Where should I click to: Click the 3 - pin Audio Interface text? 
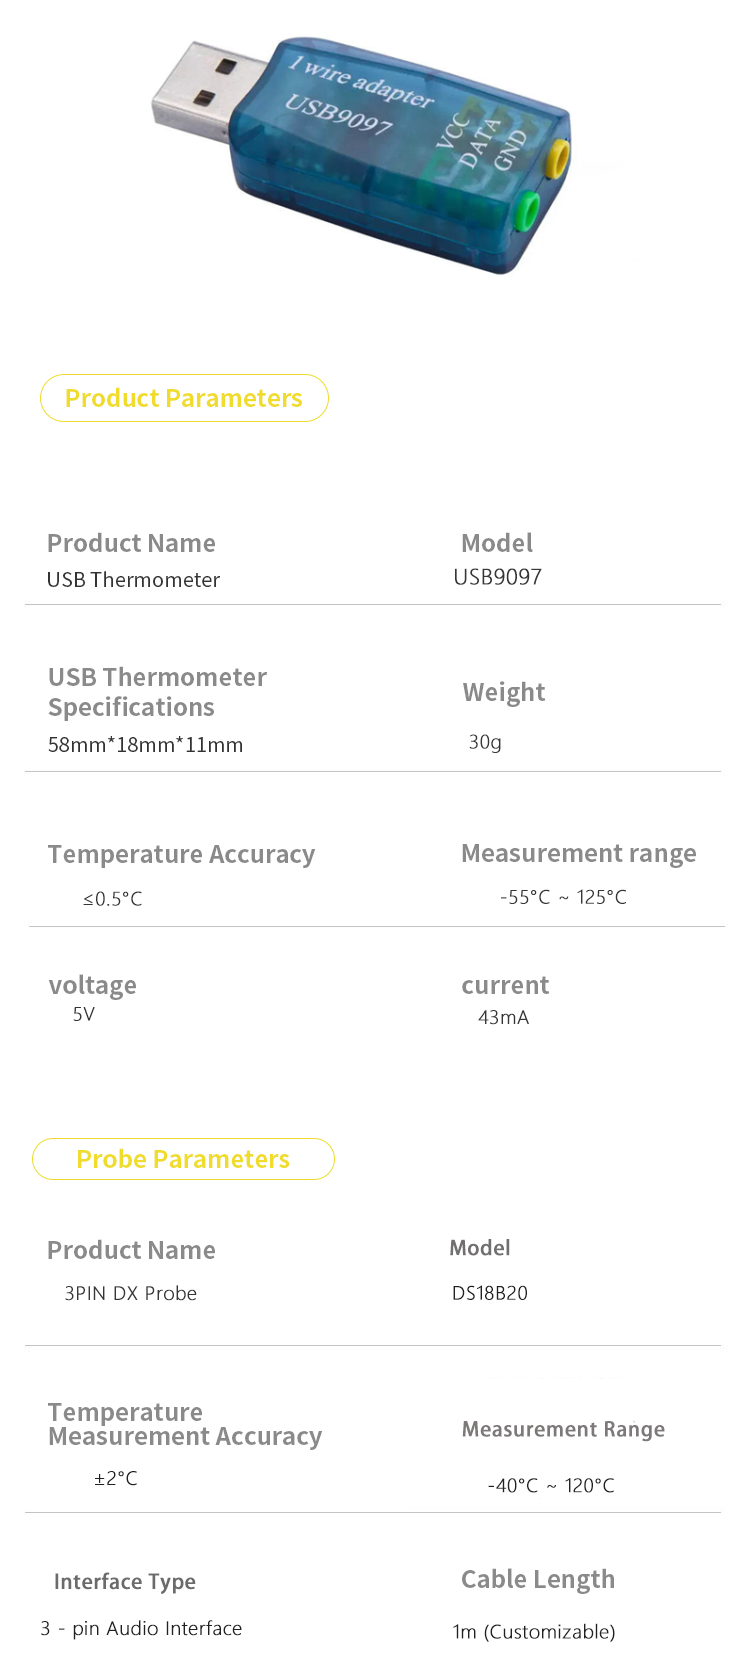141,1628
